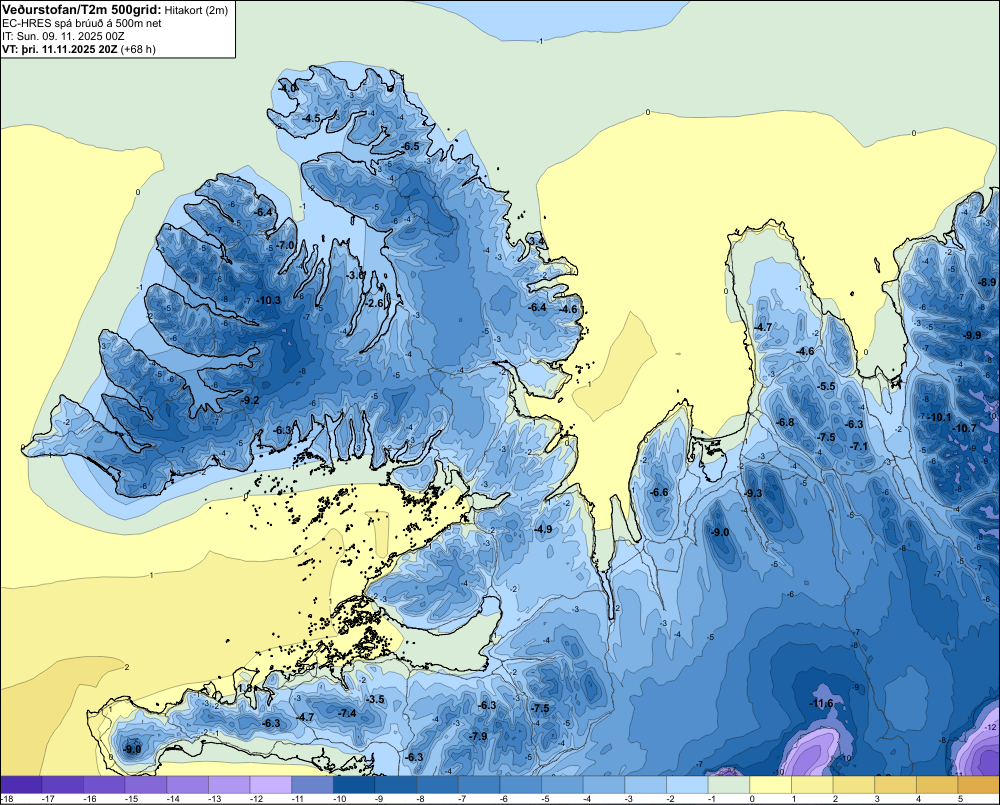Click the '5' legend scale label
Viewport: 1000px width, 805px height.
click(x=960, y=799)
